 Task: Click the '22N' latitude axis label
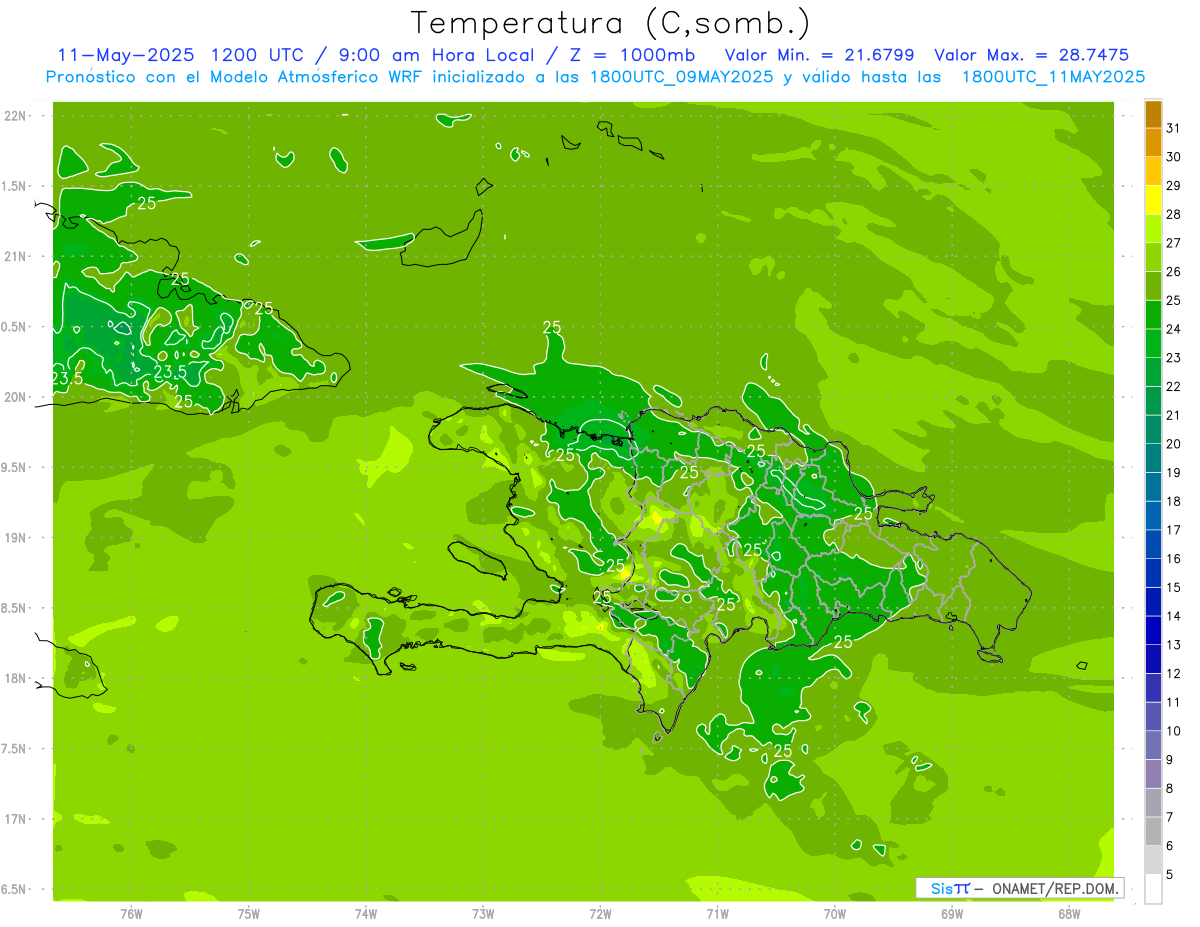point(17,116)
